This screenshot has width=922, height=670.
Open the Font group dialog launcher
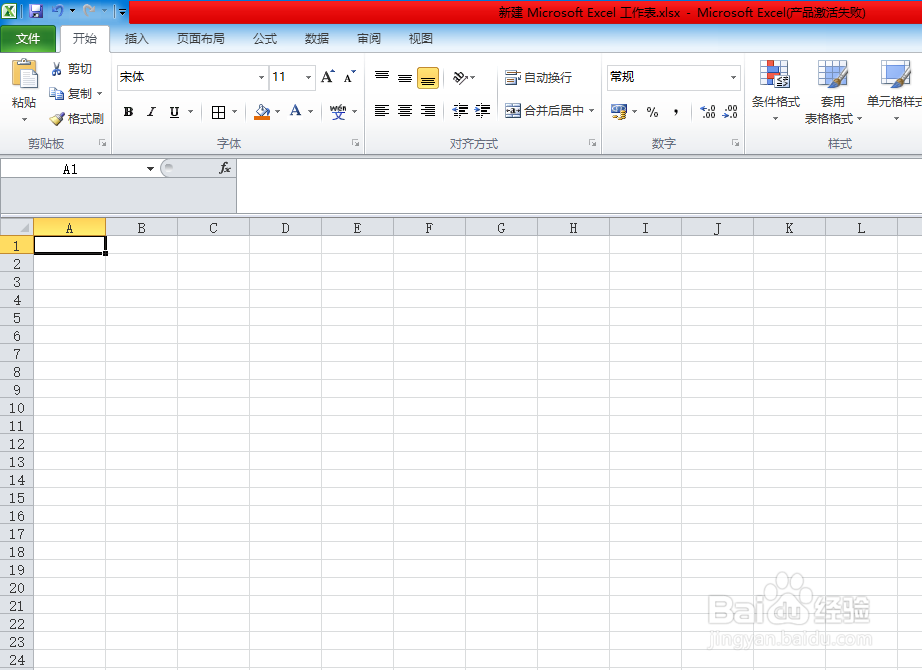pyautogui.click(x=356, y=143)
